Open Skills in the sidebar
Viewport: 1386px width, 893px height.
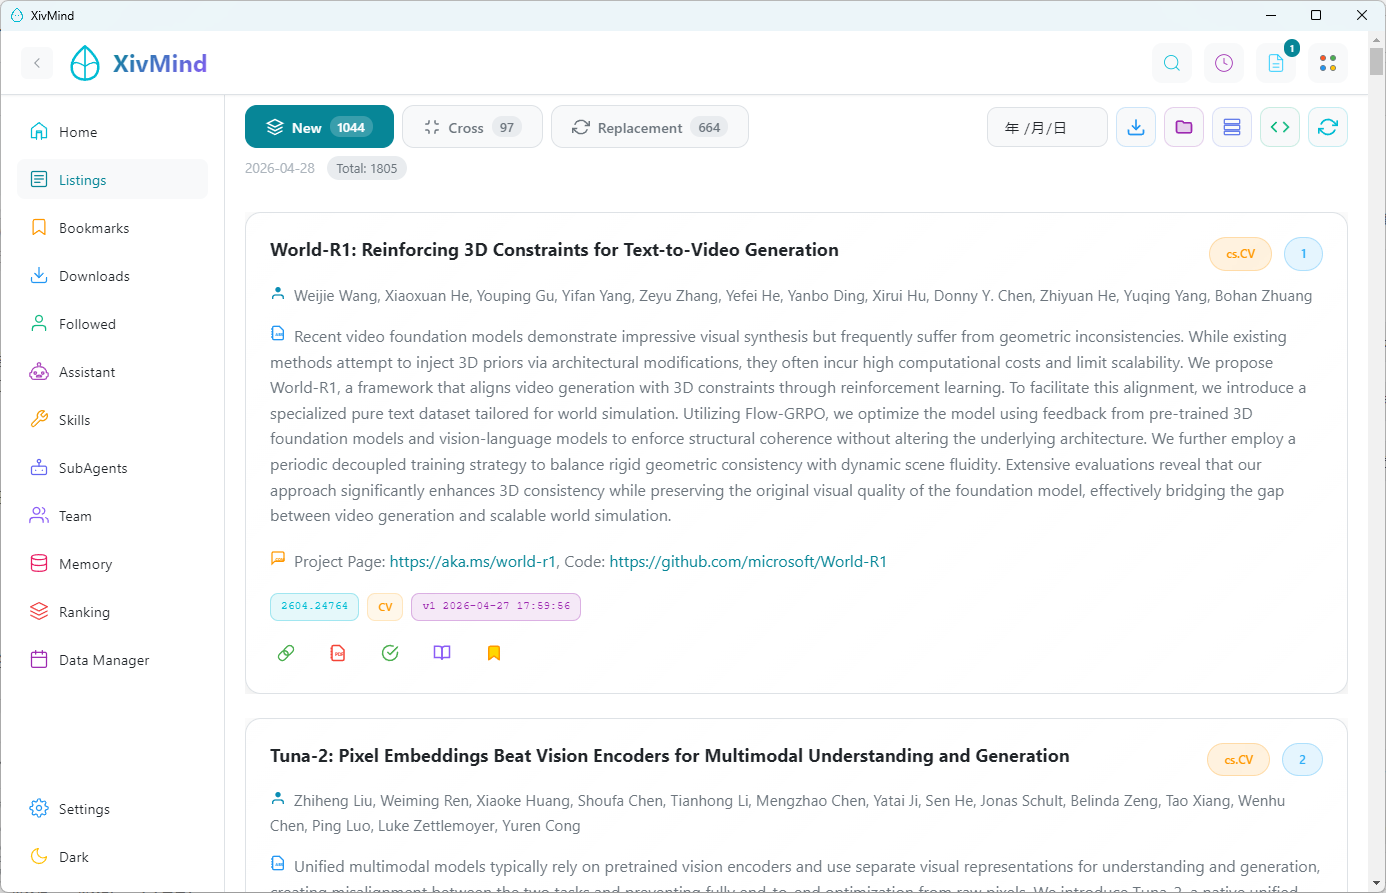click(113, 420)
